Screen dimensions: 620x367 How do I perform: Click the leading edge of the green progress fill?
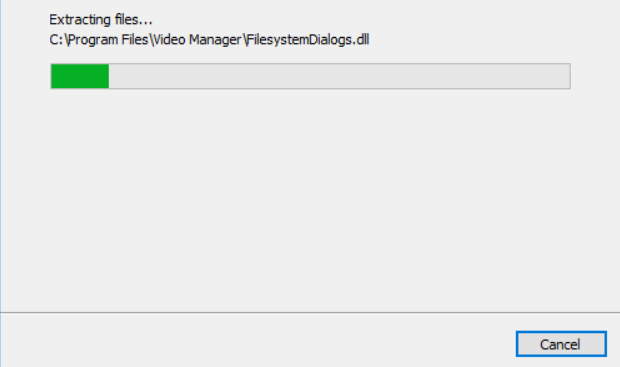[x=108, y=76]
